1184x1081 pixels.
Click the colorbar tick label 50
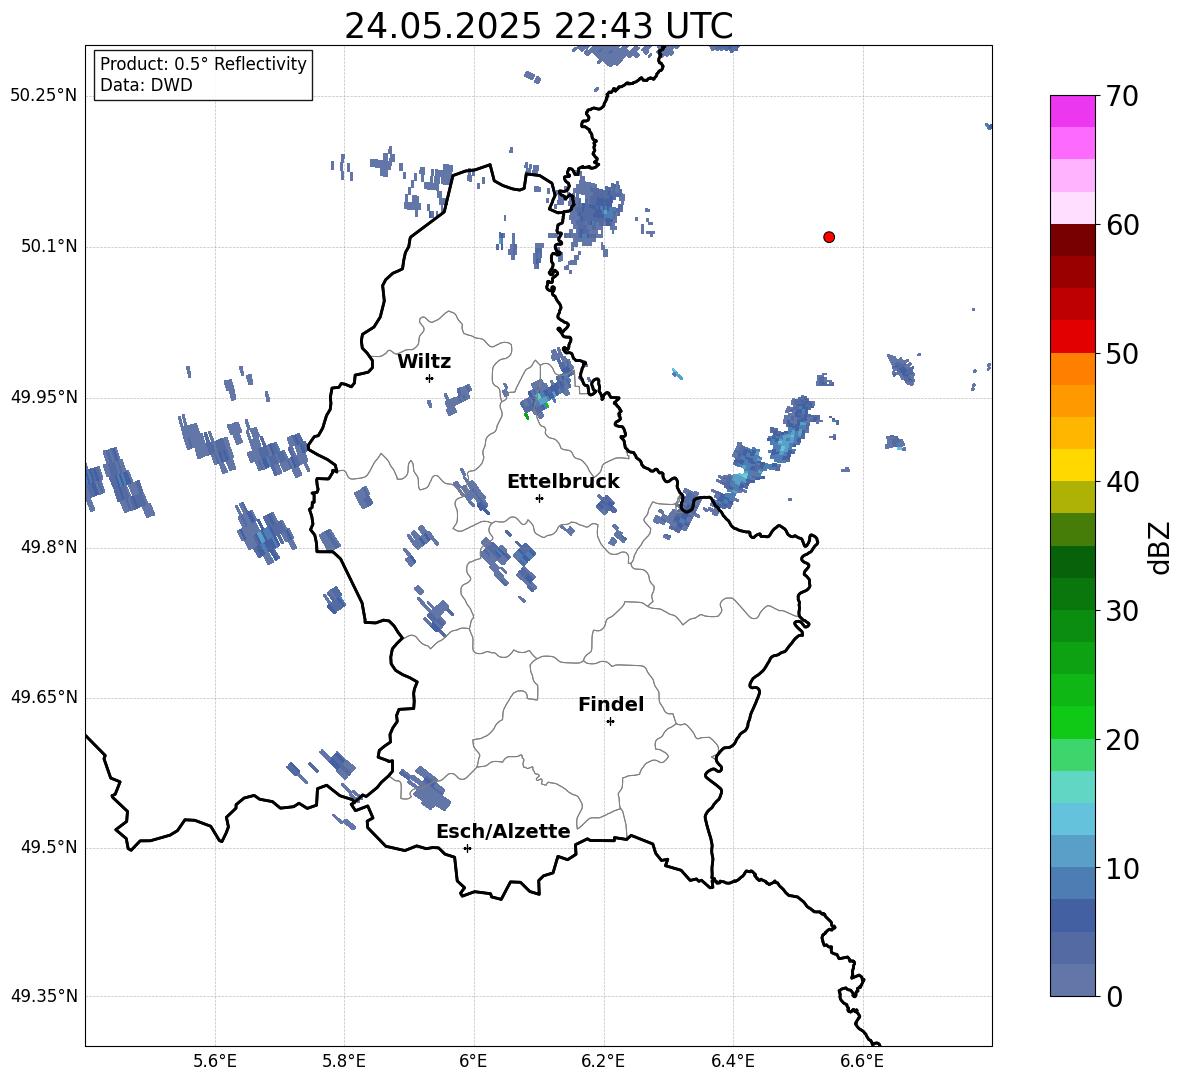click(1122, 353)
